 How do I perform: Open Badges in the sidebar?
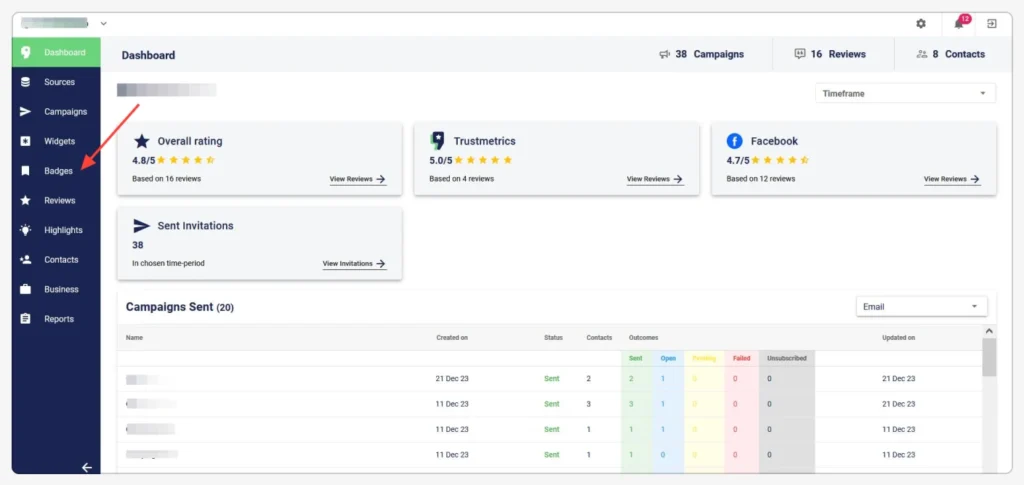pos(56,171)
